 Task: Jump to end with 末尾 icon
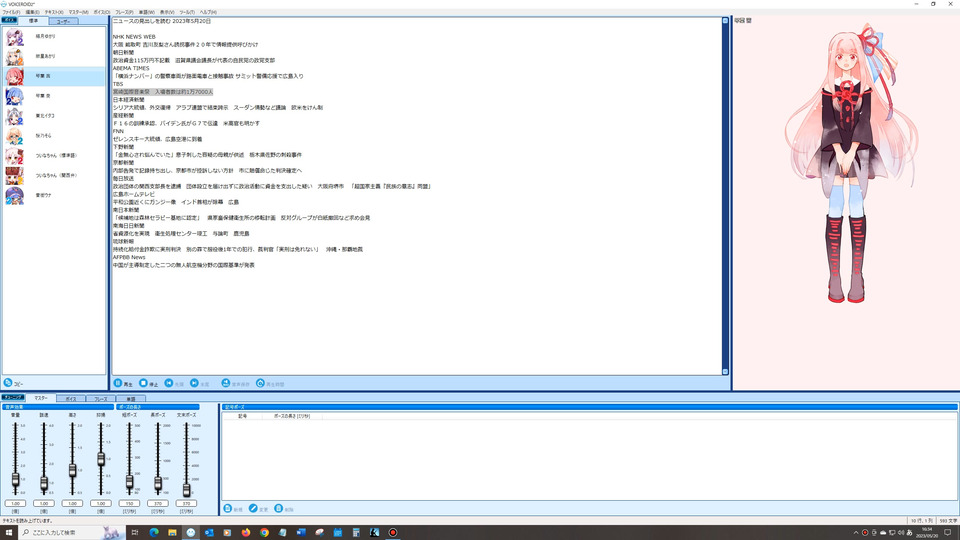(x=194, y=383)
